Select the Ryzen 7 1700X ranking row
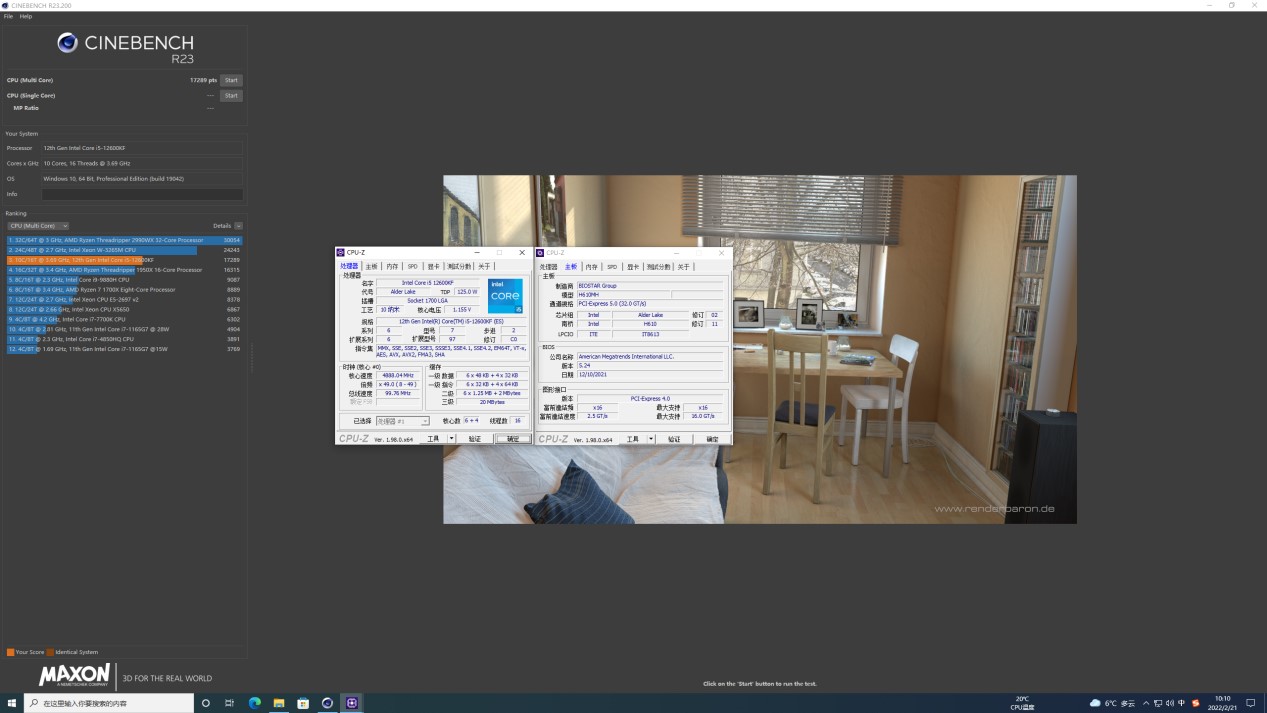Screen dimensions: 1267x713 pos(124,290)
